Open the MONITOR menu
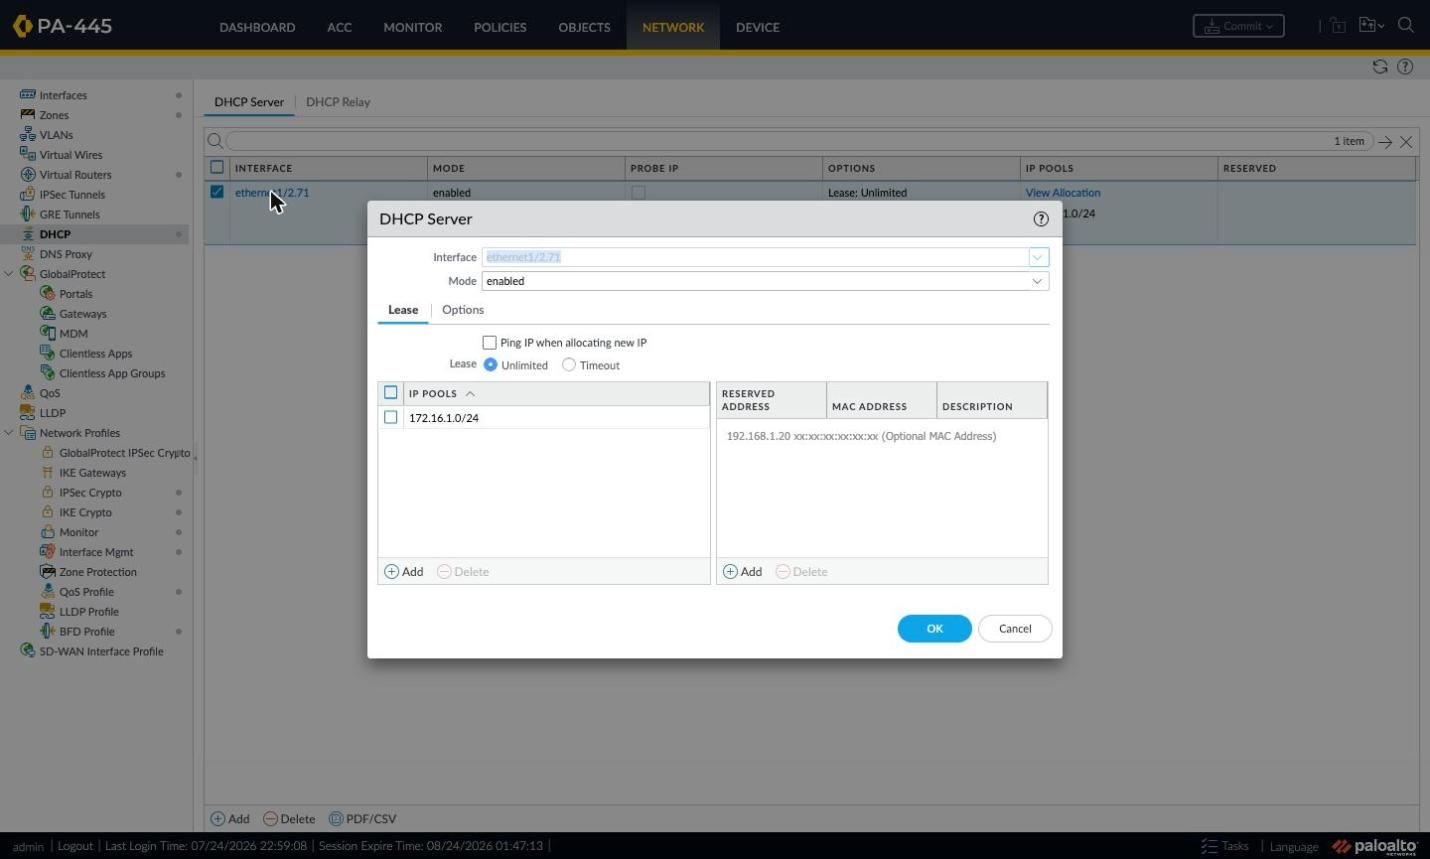The height and width of the screenshot is (859, 1430). pos(413,27)
